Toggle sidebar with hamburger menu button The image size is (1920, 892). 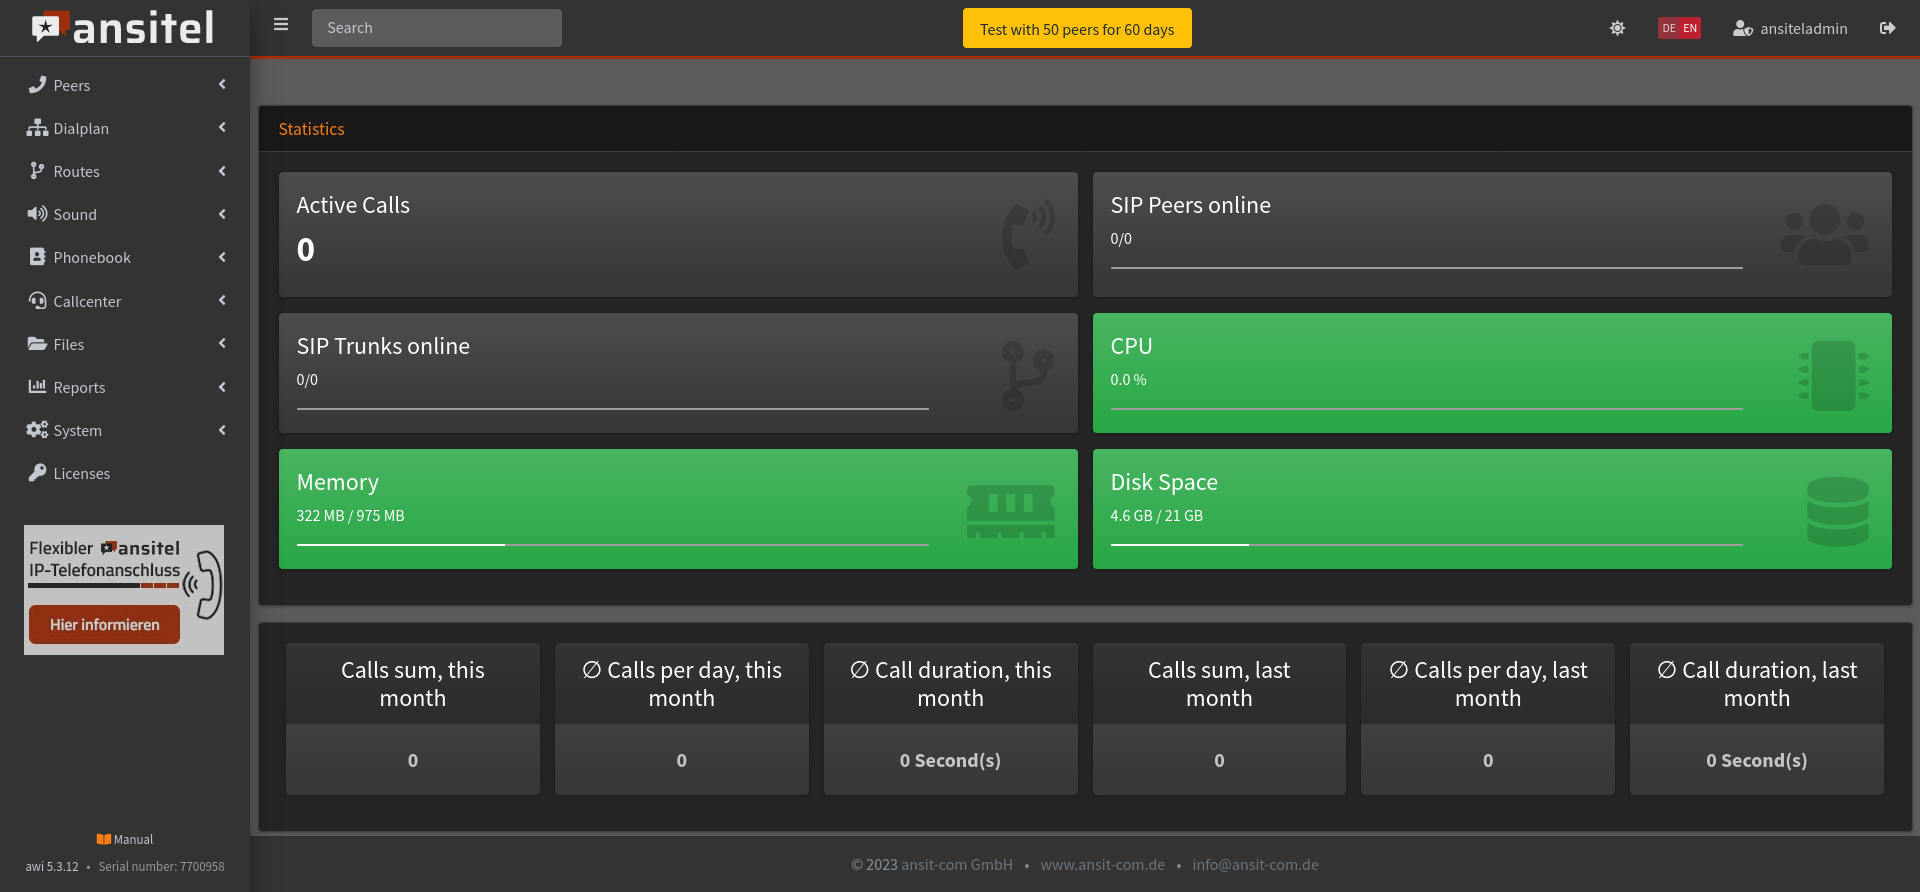281,25
